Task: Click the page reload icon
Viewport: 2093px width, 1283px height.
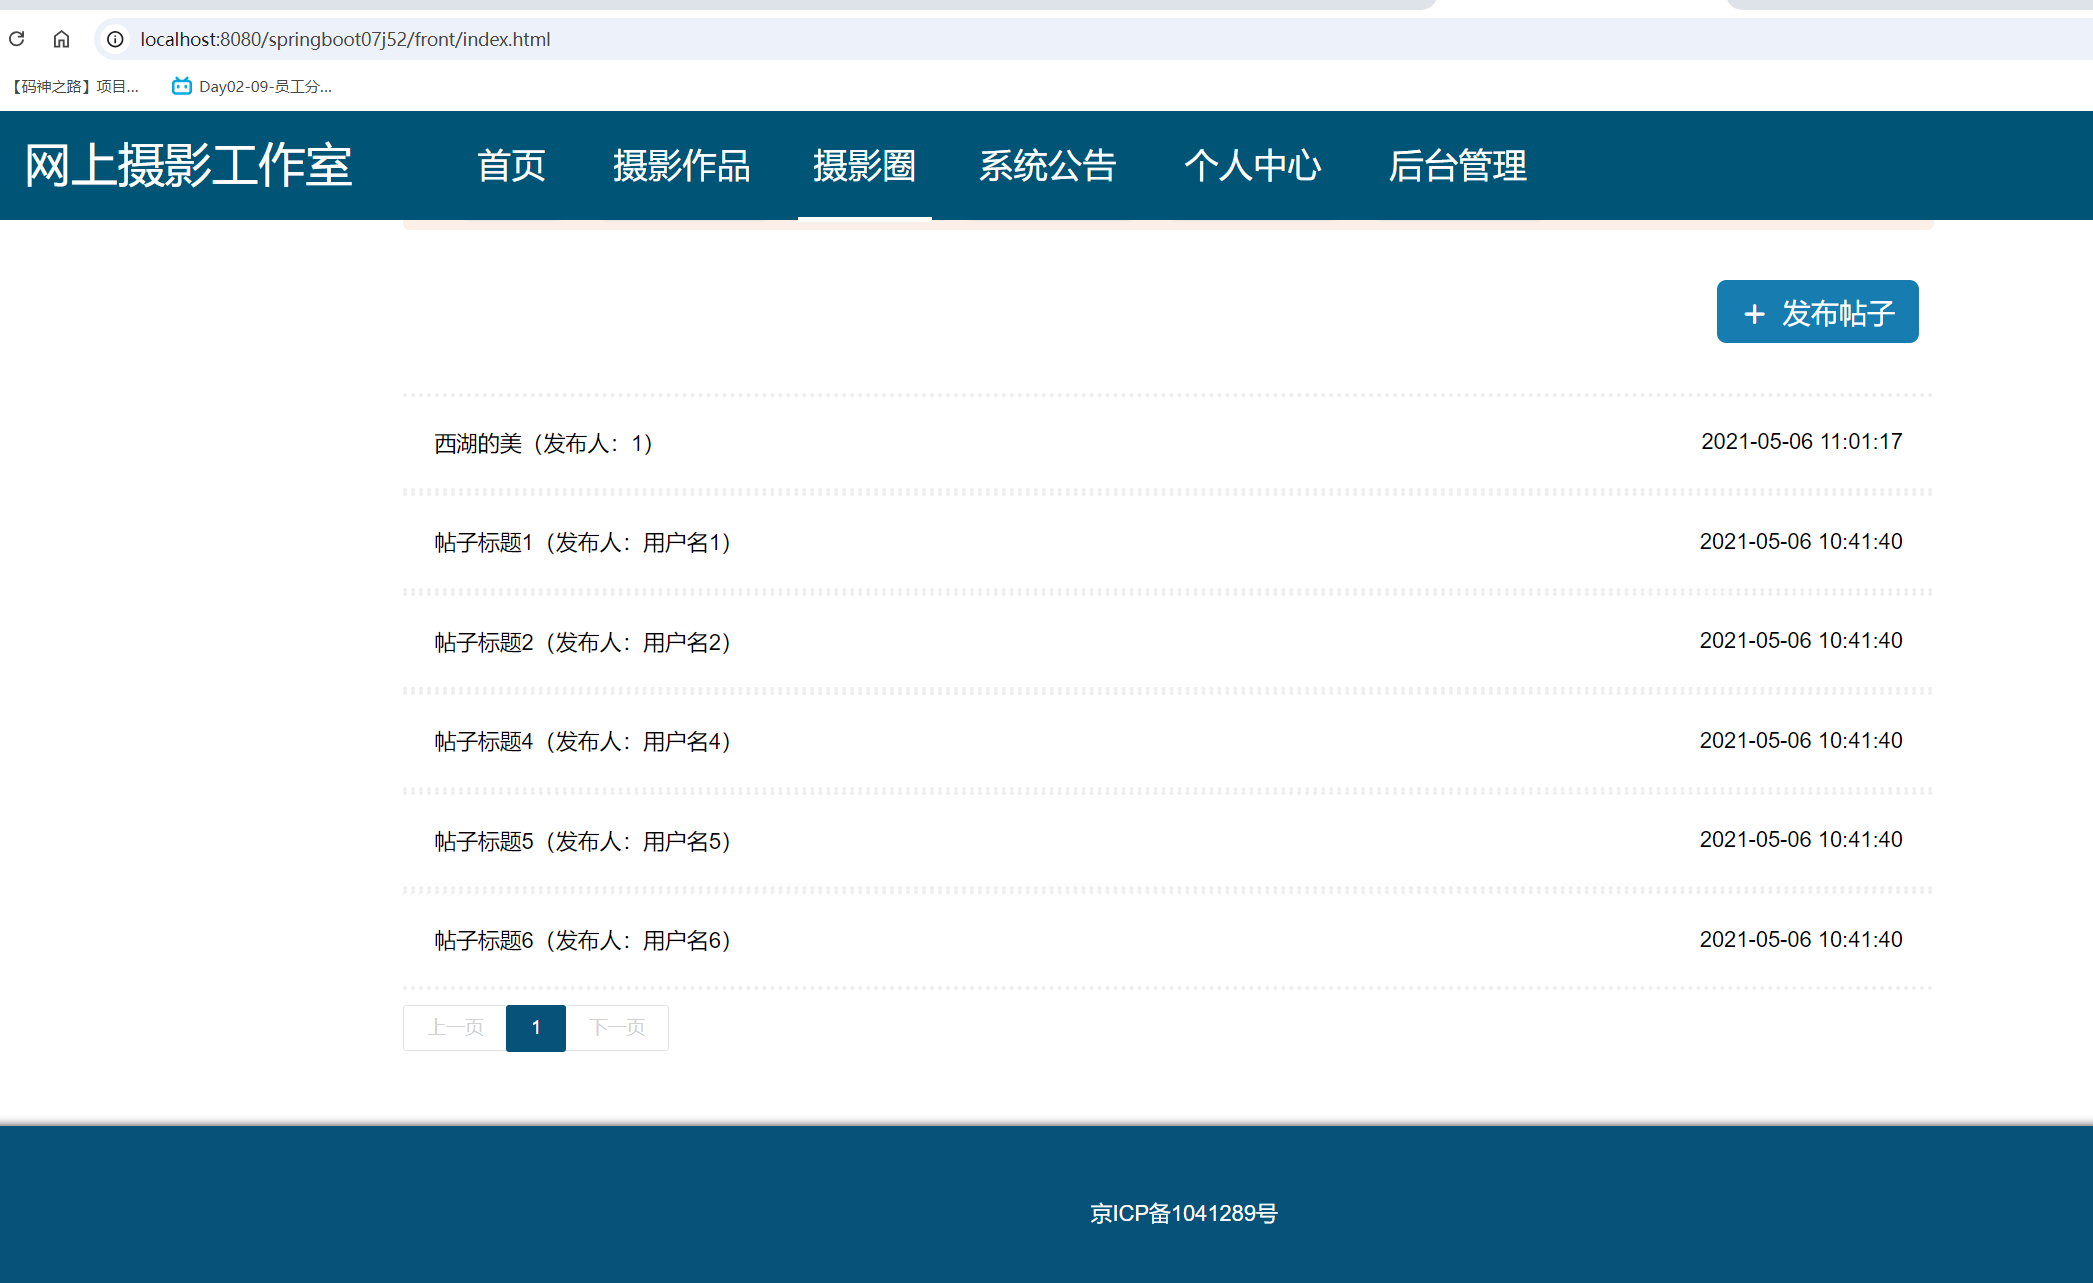Action: point(16,39)
